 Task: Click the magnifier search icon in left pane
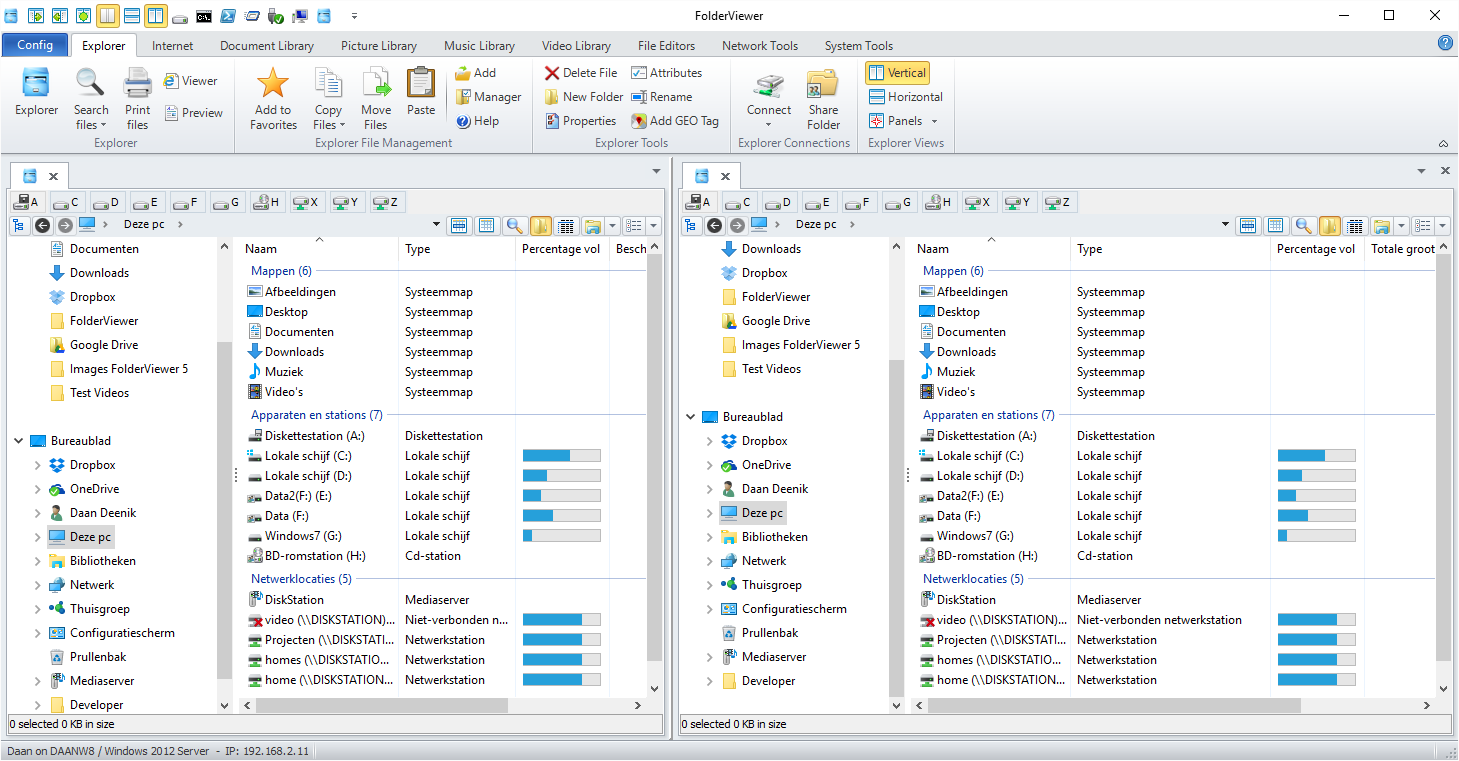pos(514,226)
